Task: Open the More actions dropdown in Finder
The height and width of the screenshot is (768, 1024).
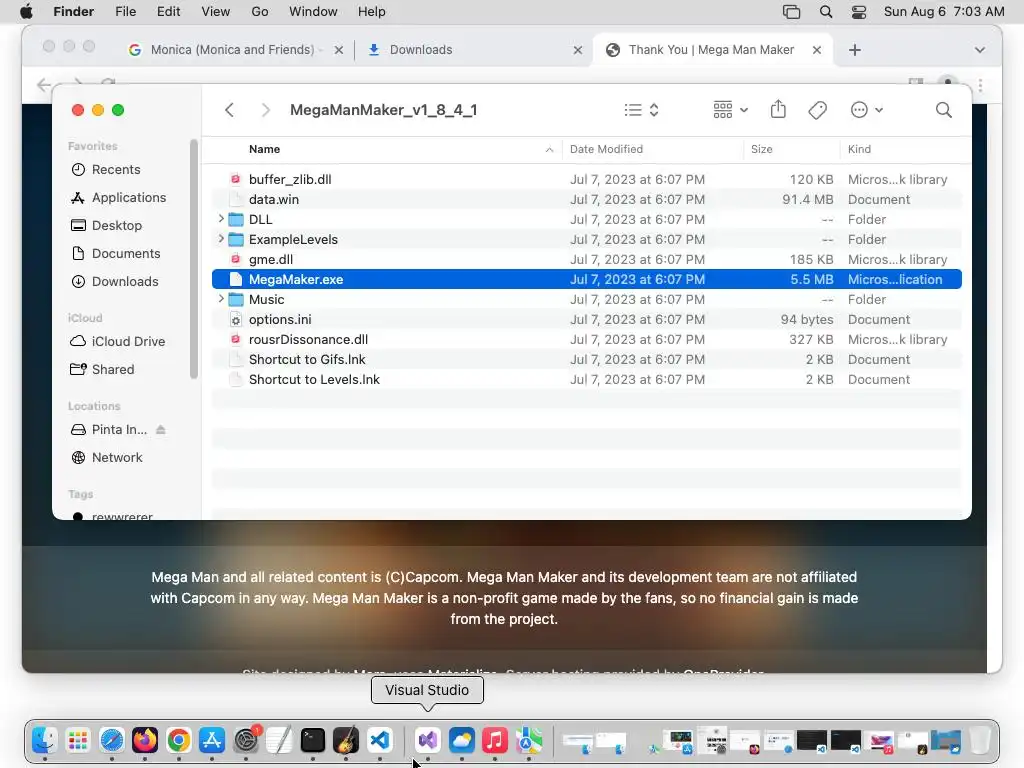Action: click(867, 110)
